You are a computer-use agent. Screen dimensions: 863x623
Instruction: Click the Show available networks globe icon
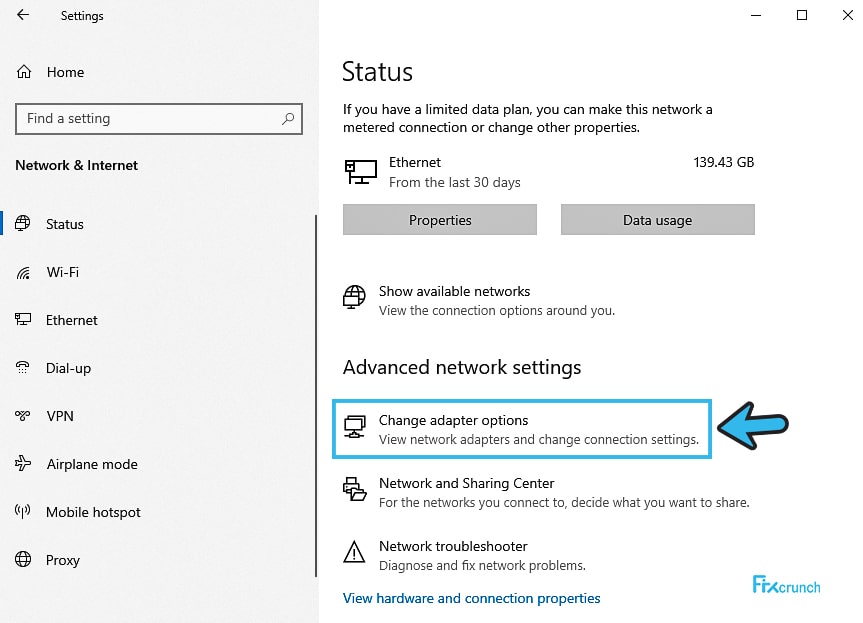coord(354,297)
